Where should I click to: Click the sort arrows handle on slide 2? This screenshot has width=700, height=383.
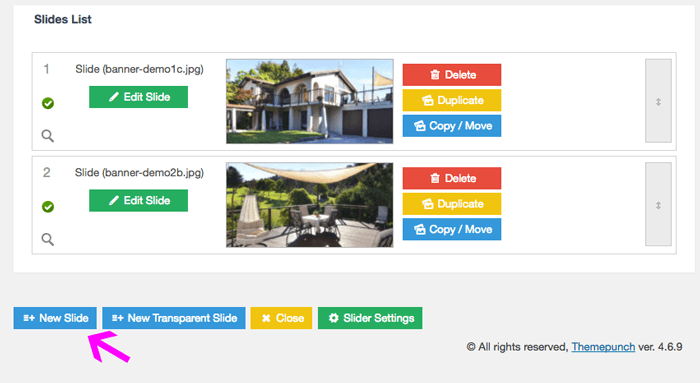(x=658, y=204)
